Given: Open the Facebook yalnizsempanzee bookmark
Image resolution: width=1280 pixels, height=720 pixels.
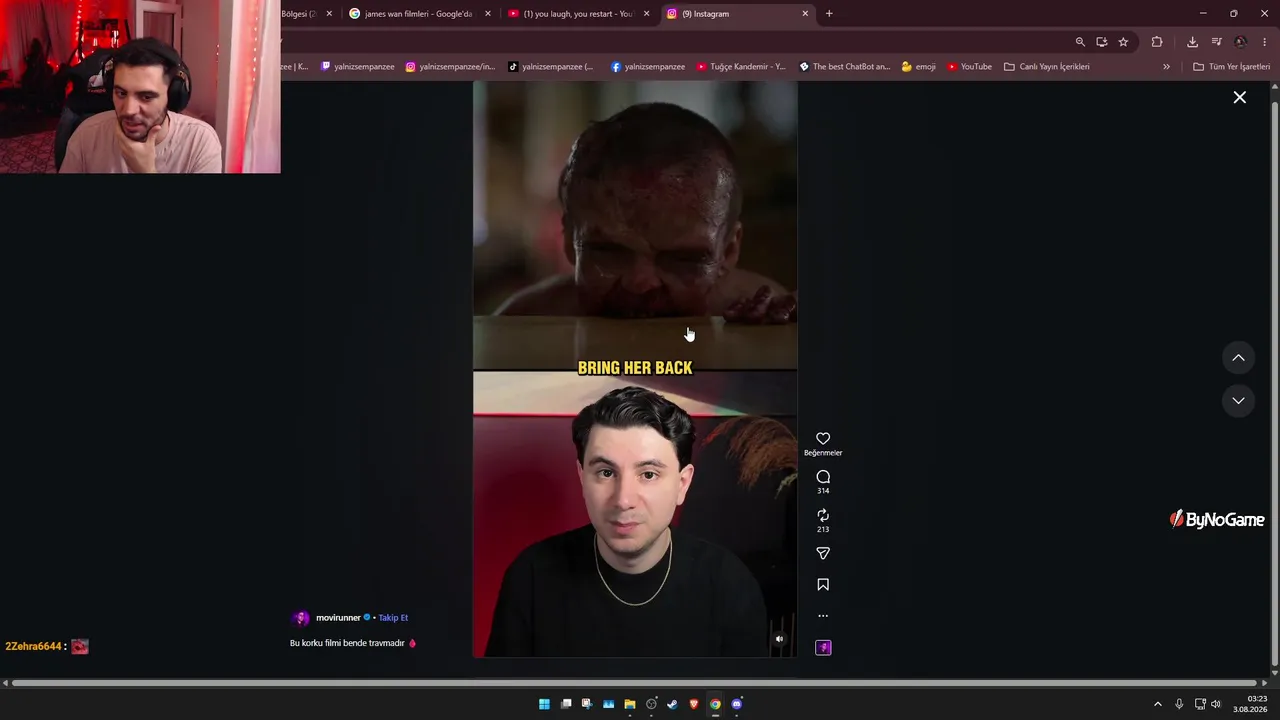Looking at the screenshot, I should (x=648, y=67).
